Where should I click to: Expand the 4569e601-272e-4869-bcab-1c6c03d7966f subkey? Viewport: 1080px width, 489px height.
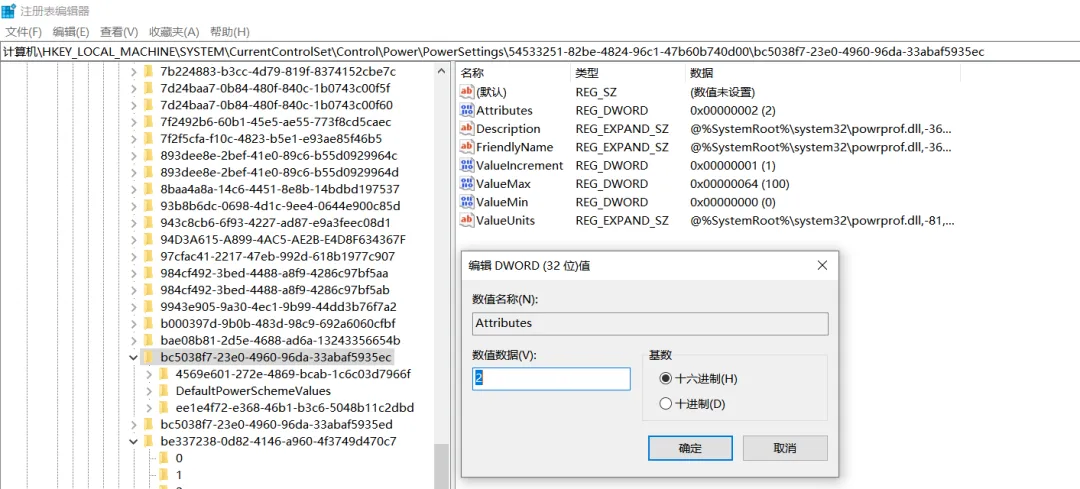[149, 374]
